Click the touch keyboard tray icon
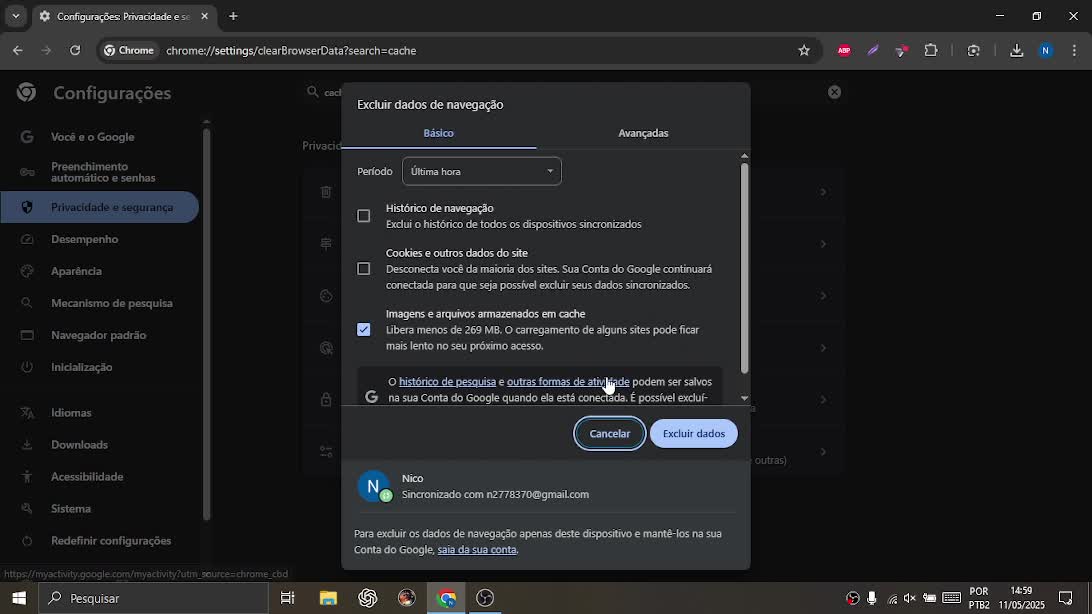 click(x=951, y=598)
